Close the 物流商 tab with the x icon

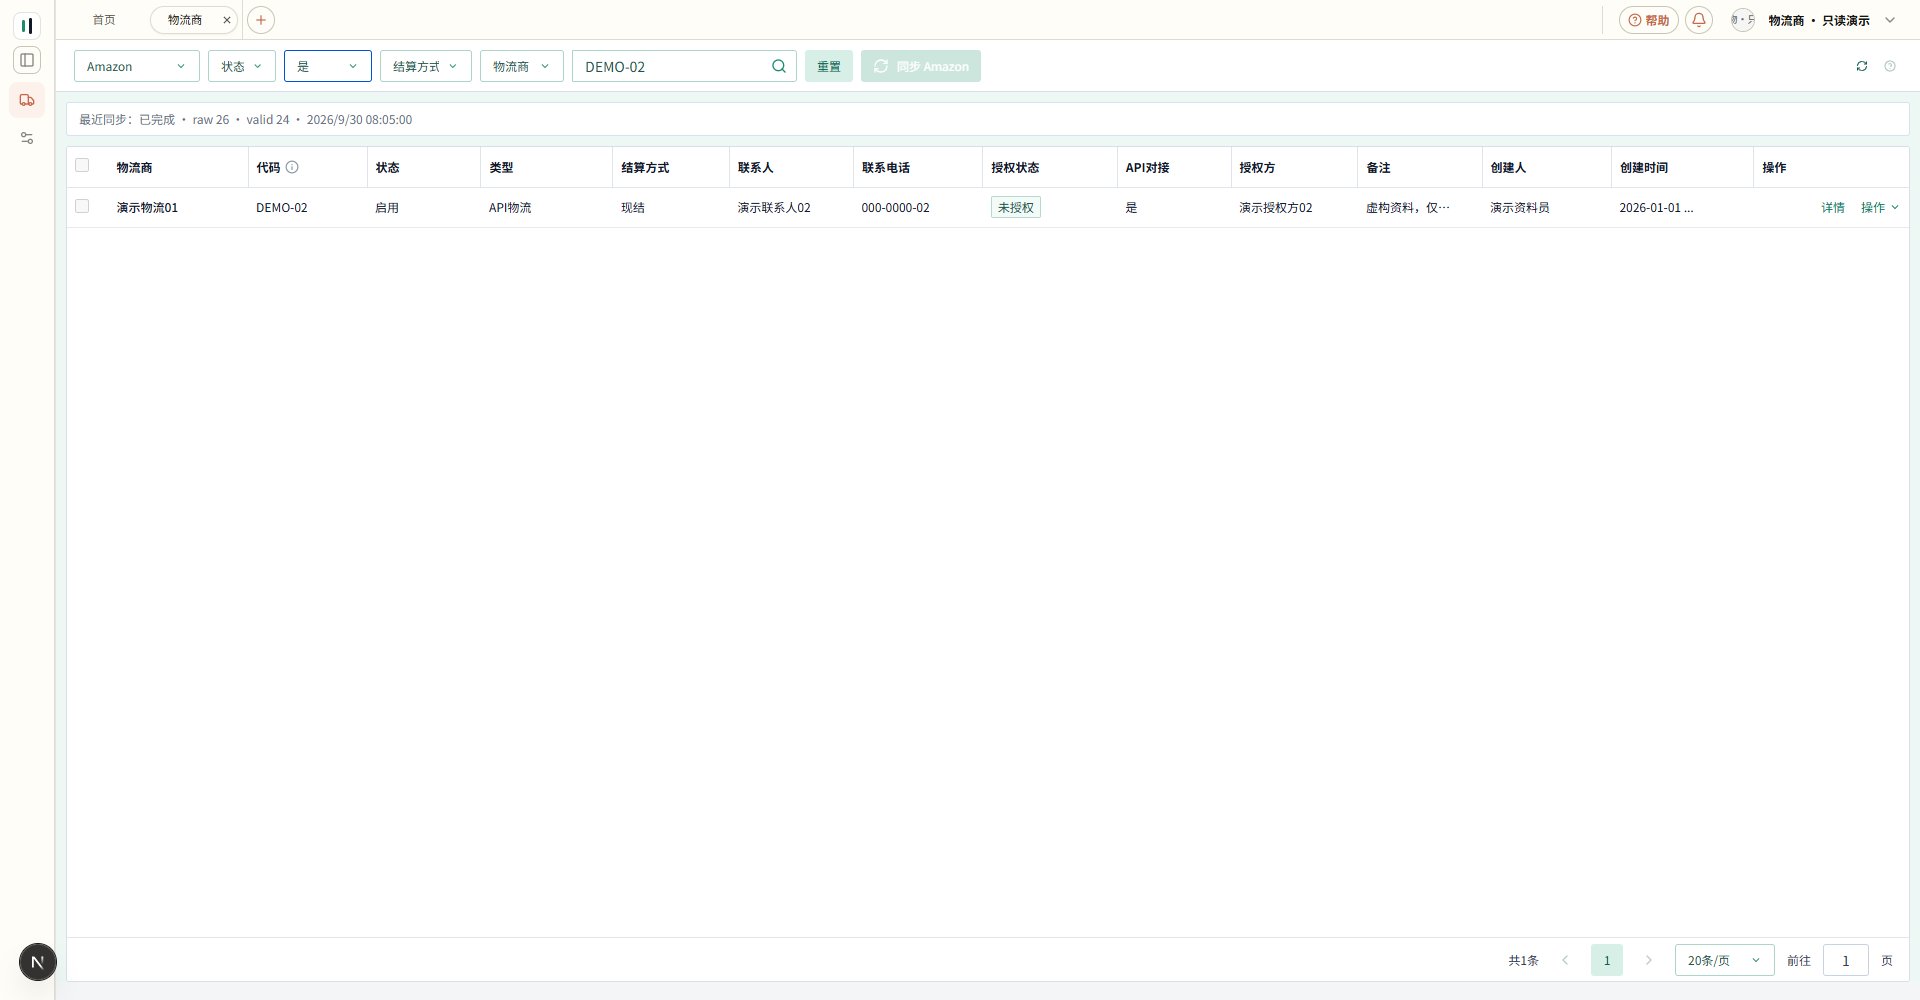point(227,20)
